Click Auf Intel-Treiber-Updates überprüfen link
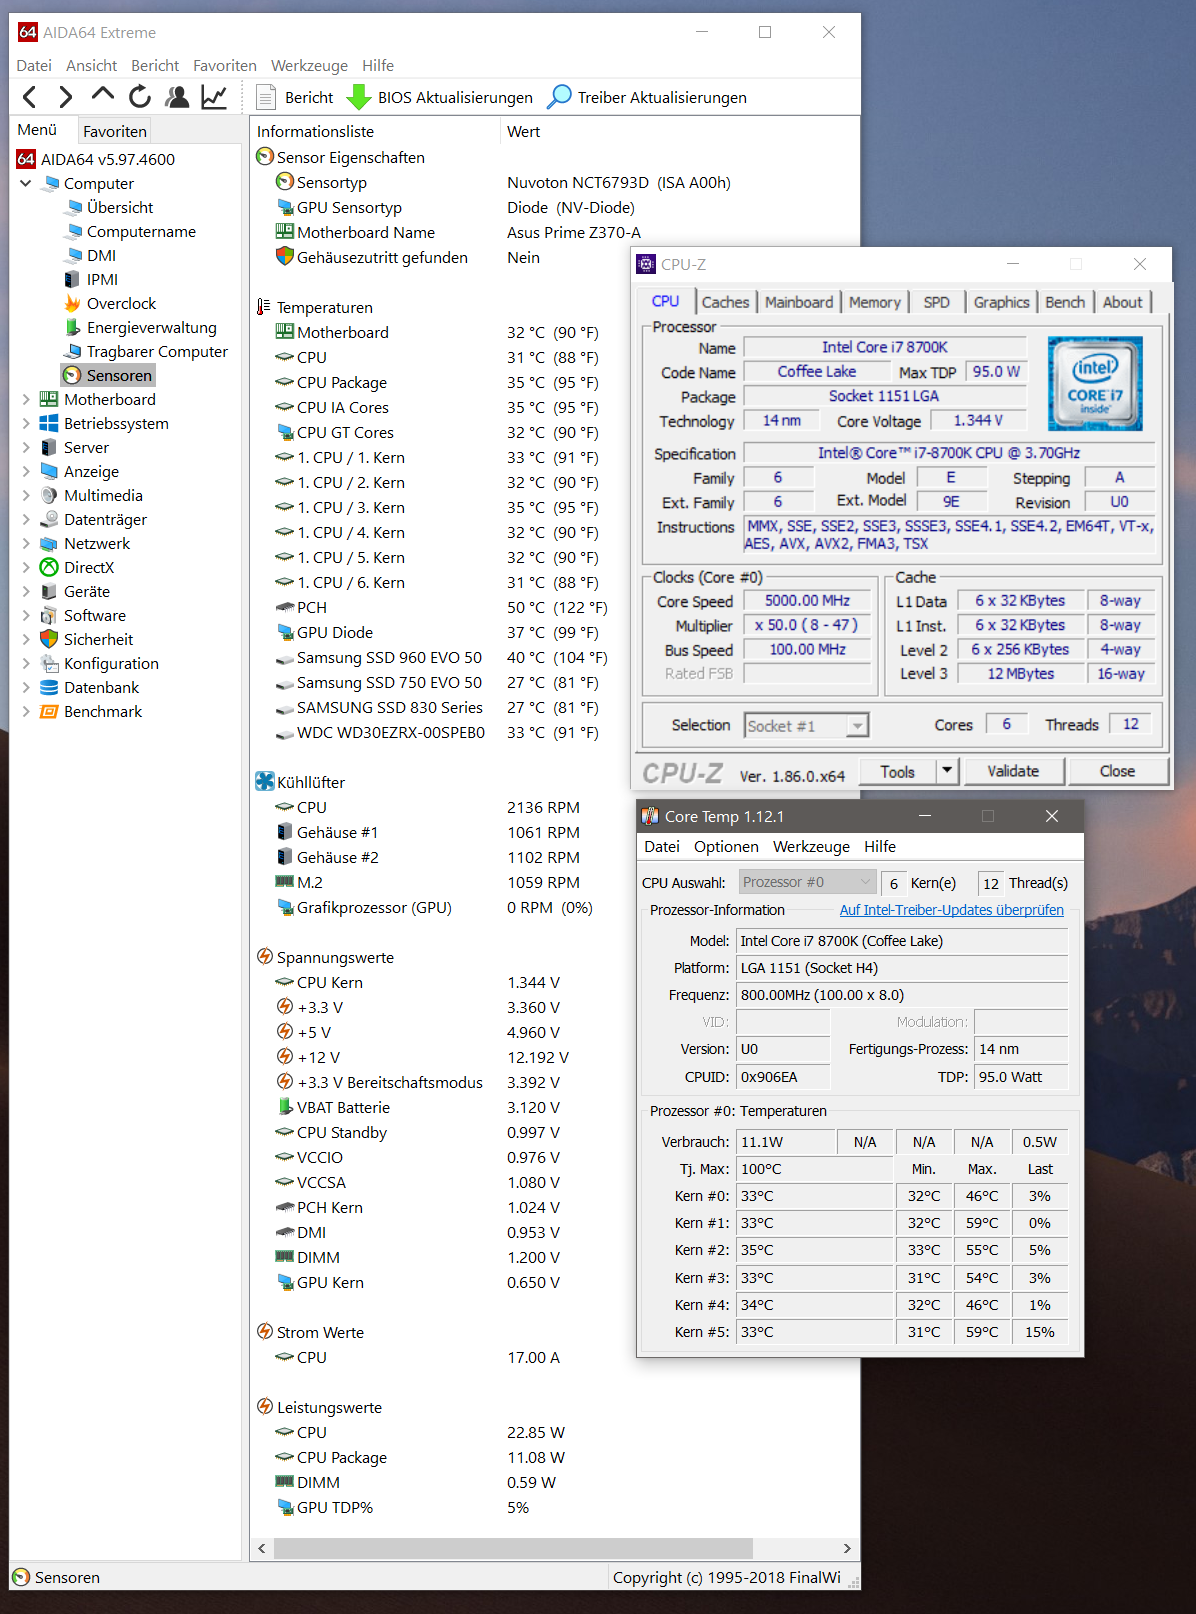This screenshot has width=1196, height=1614. click(x=951, y=910)
